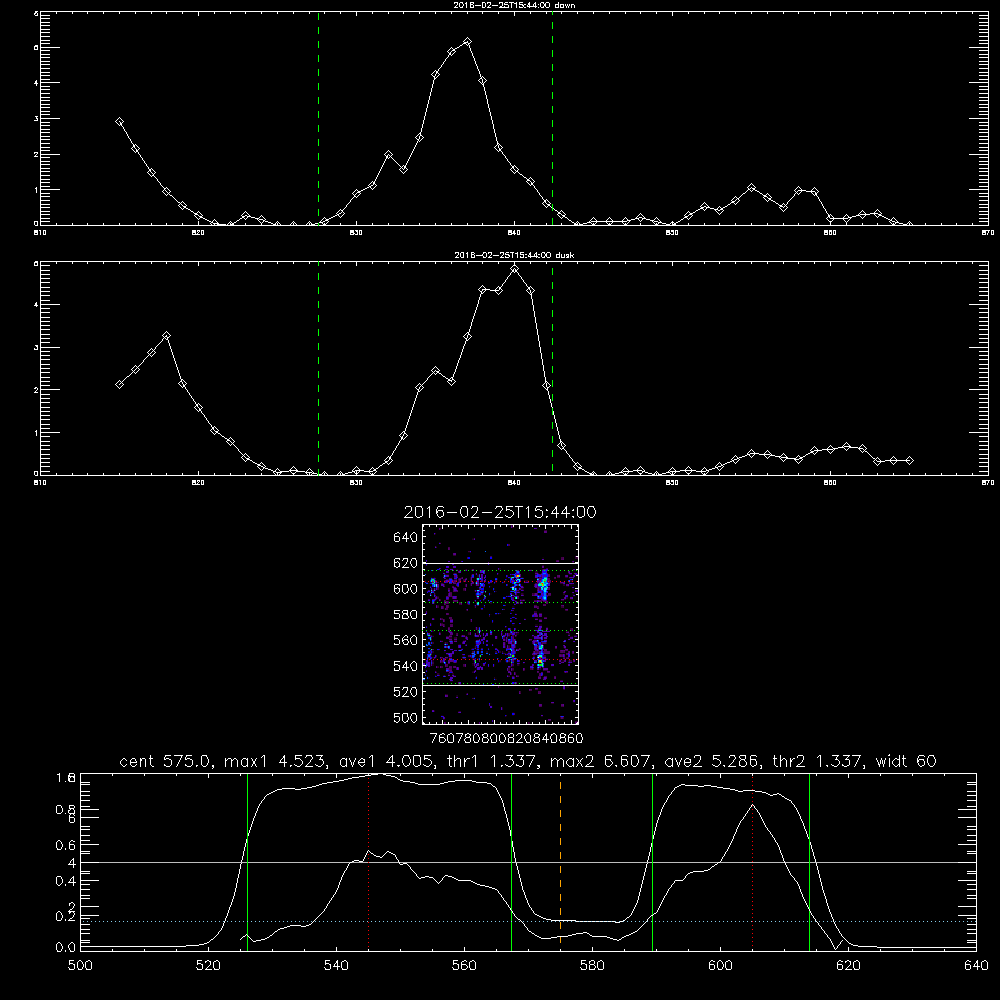Click the 640 label on bottom plot x-axis
The image size is (1000, 1000).
976,965
